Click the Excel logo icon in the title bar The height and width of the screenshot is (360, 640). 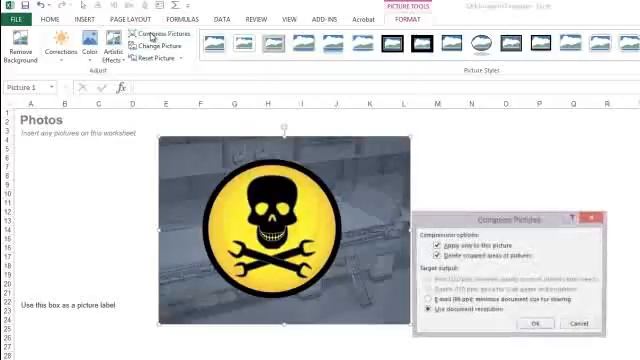[x=9, y=5]
